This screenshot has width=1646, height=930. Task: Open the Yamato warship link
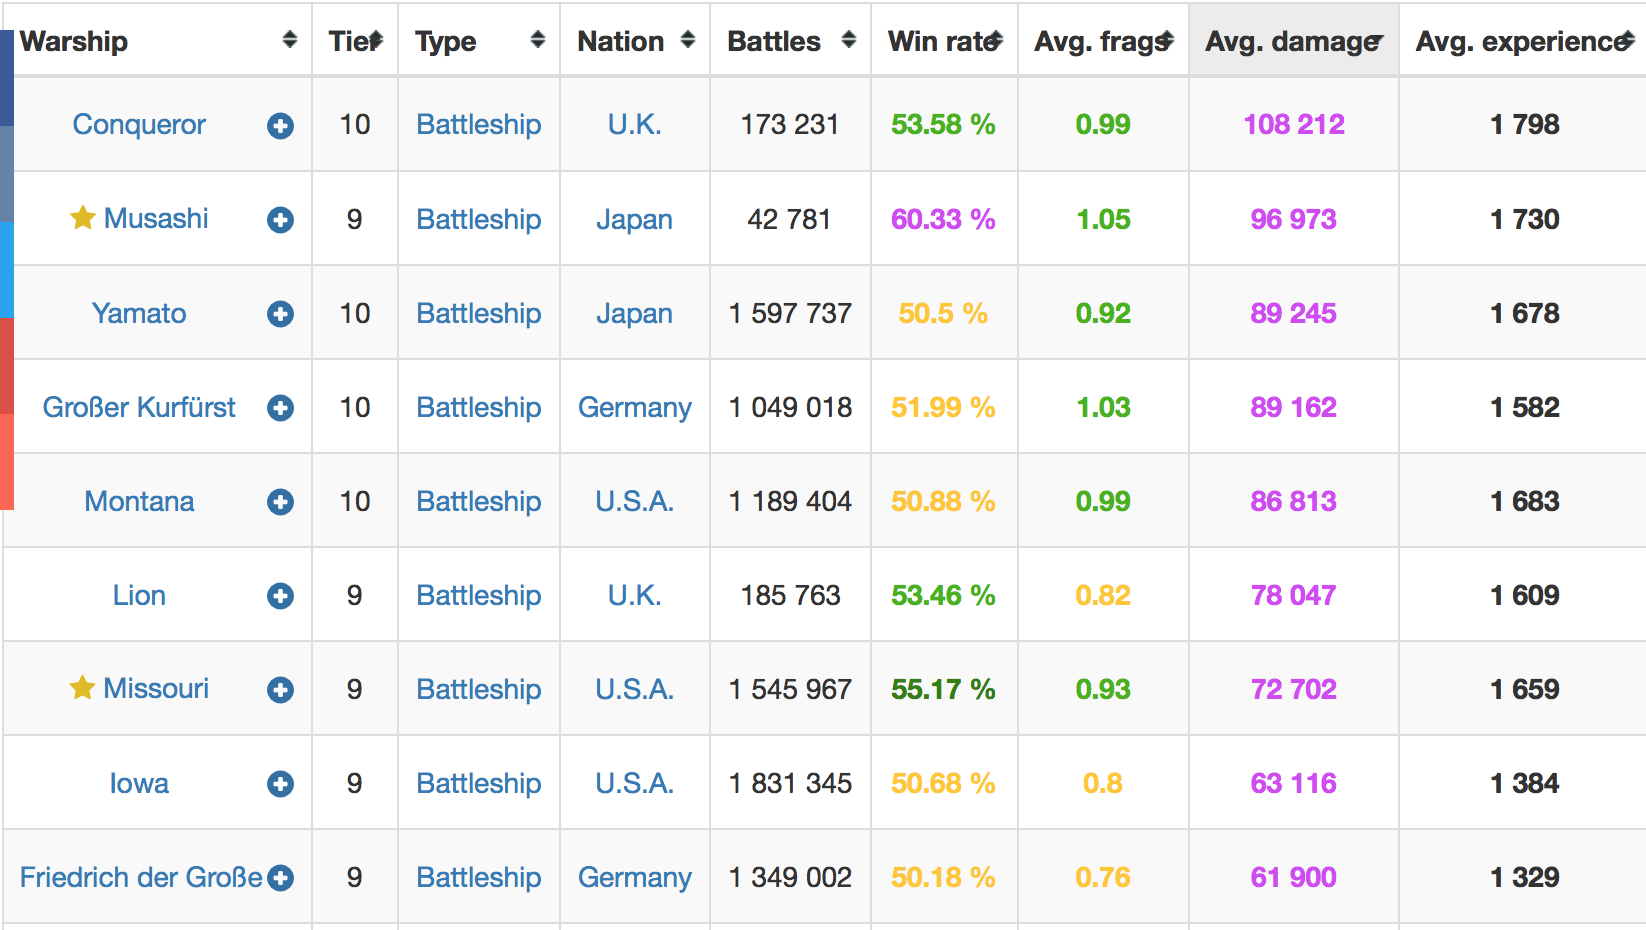click(x=139, y=314)
